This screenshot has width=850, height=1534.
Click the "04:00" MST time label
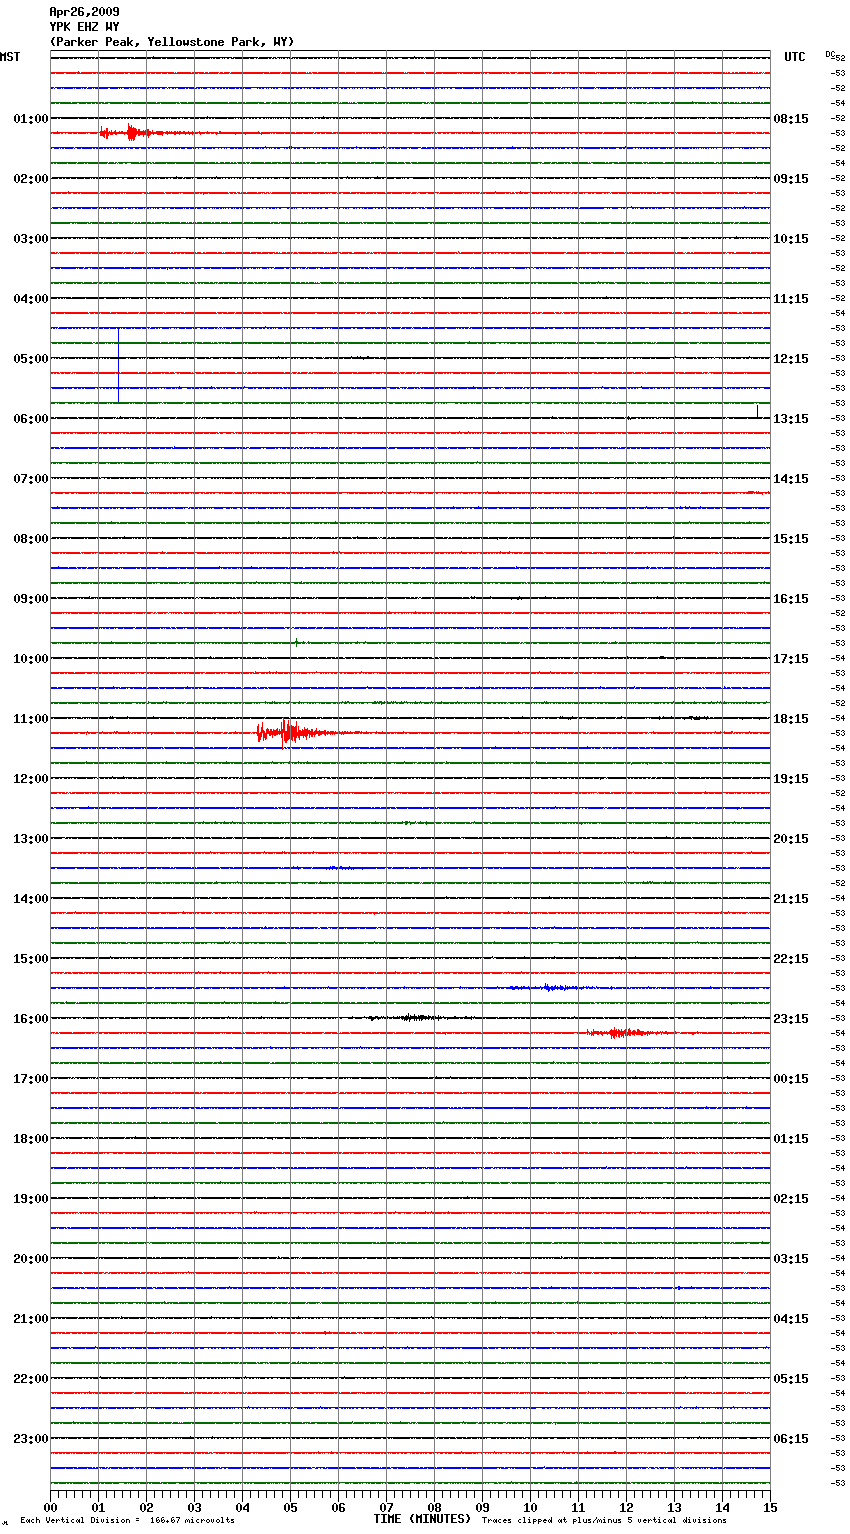click(31, 299)
